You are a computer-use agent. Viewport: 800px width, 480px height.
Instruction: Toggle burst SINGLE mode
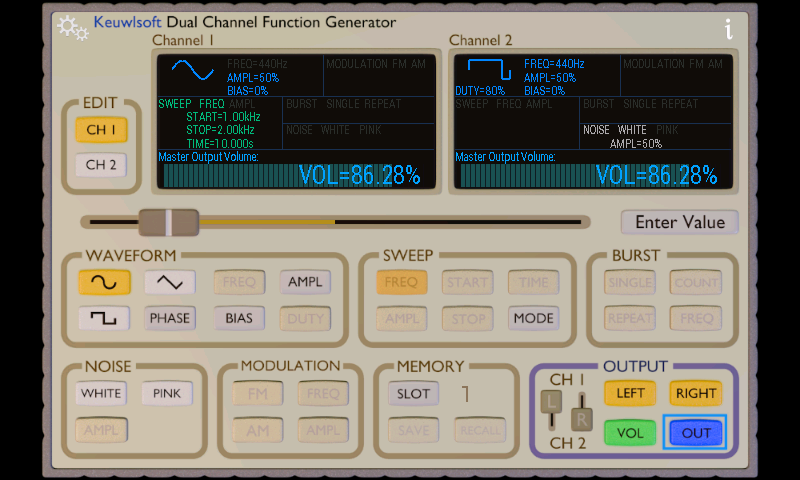630,282
